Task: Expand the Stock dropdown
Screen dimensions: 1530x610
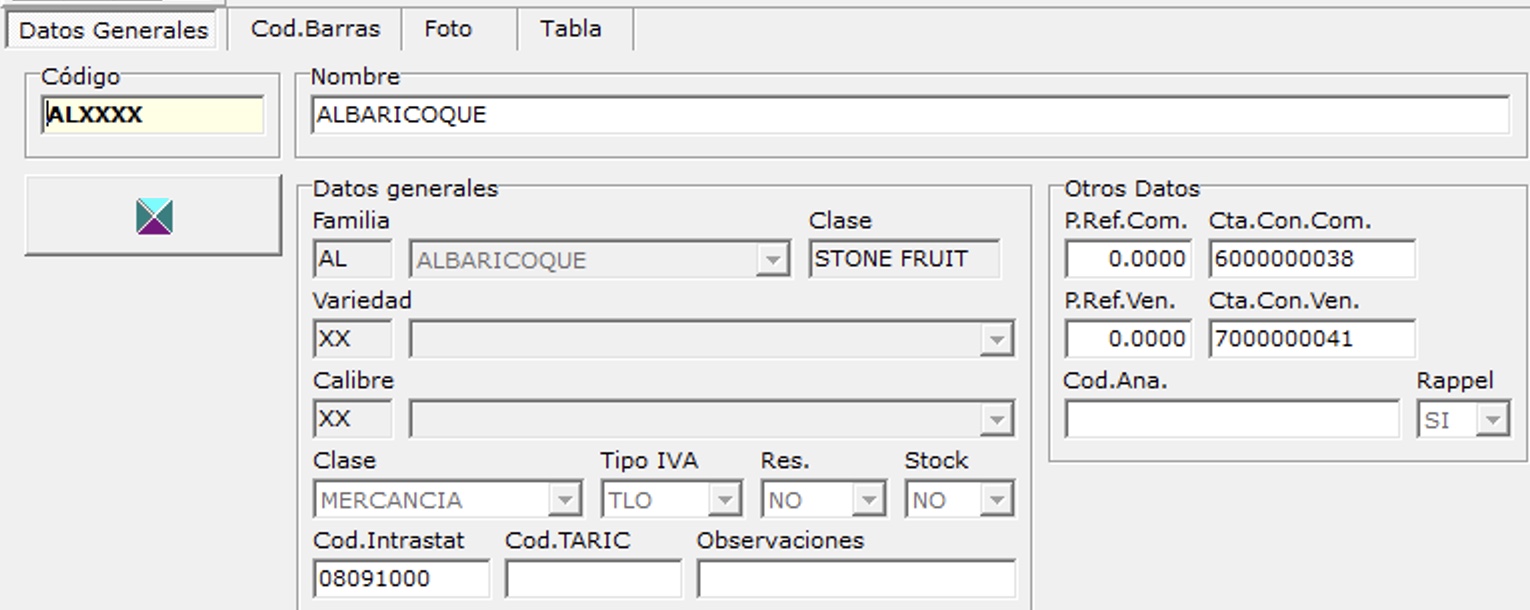Action: 996,500
